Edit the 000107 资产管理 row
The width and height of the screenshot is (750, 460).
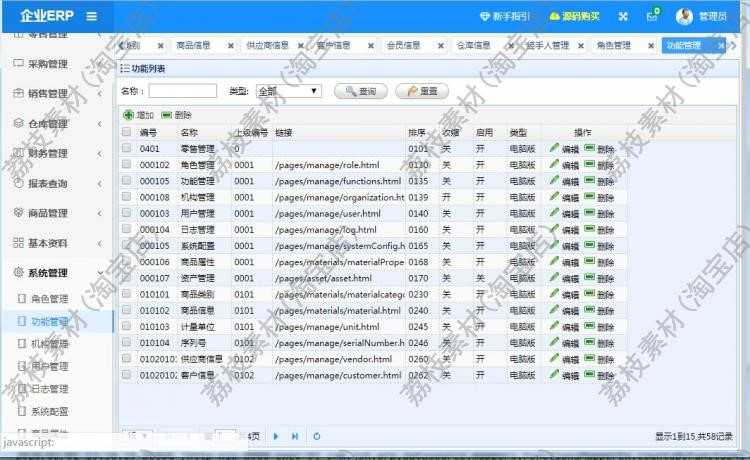[564, 278]
